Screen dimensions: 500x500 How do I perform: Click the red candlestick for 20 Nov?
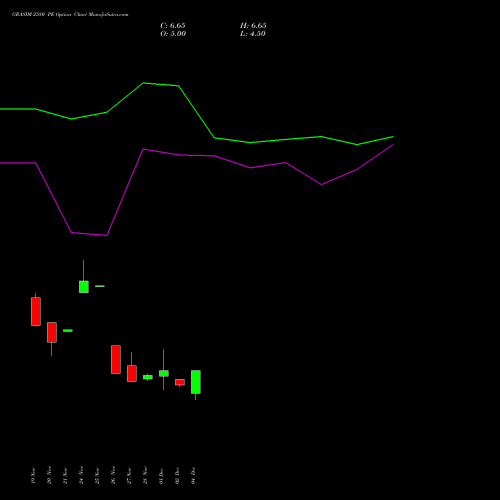[x=52, y=332]
